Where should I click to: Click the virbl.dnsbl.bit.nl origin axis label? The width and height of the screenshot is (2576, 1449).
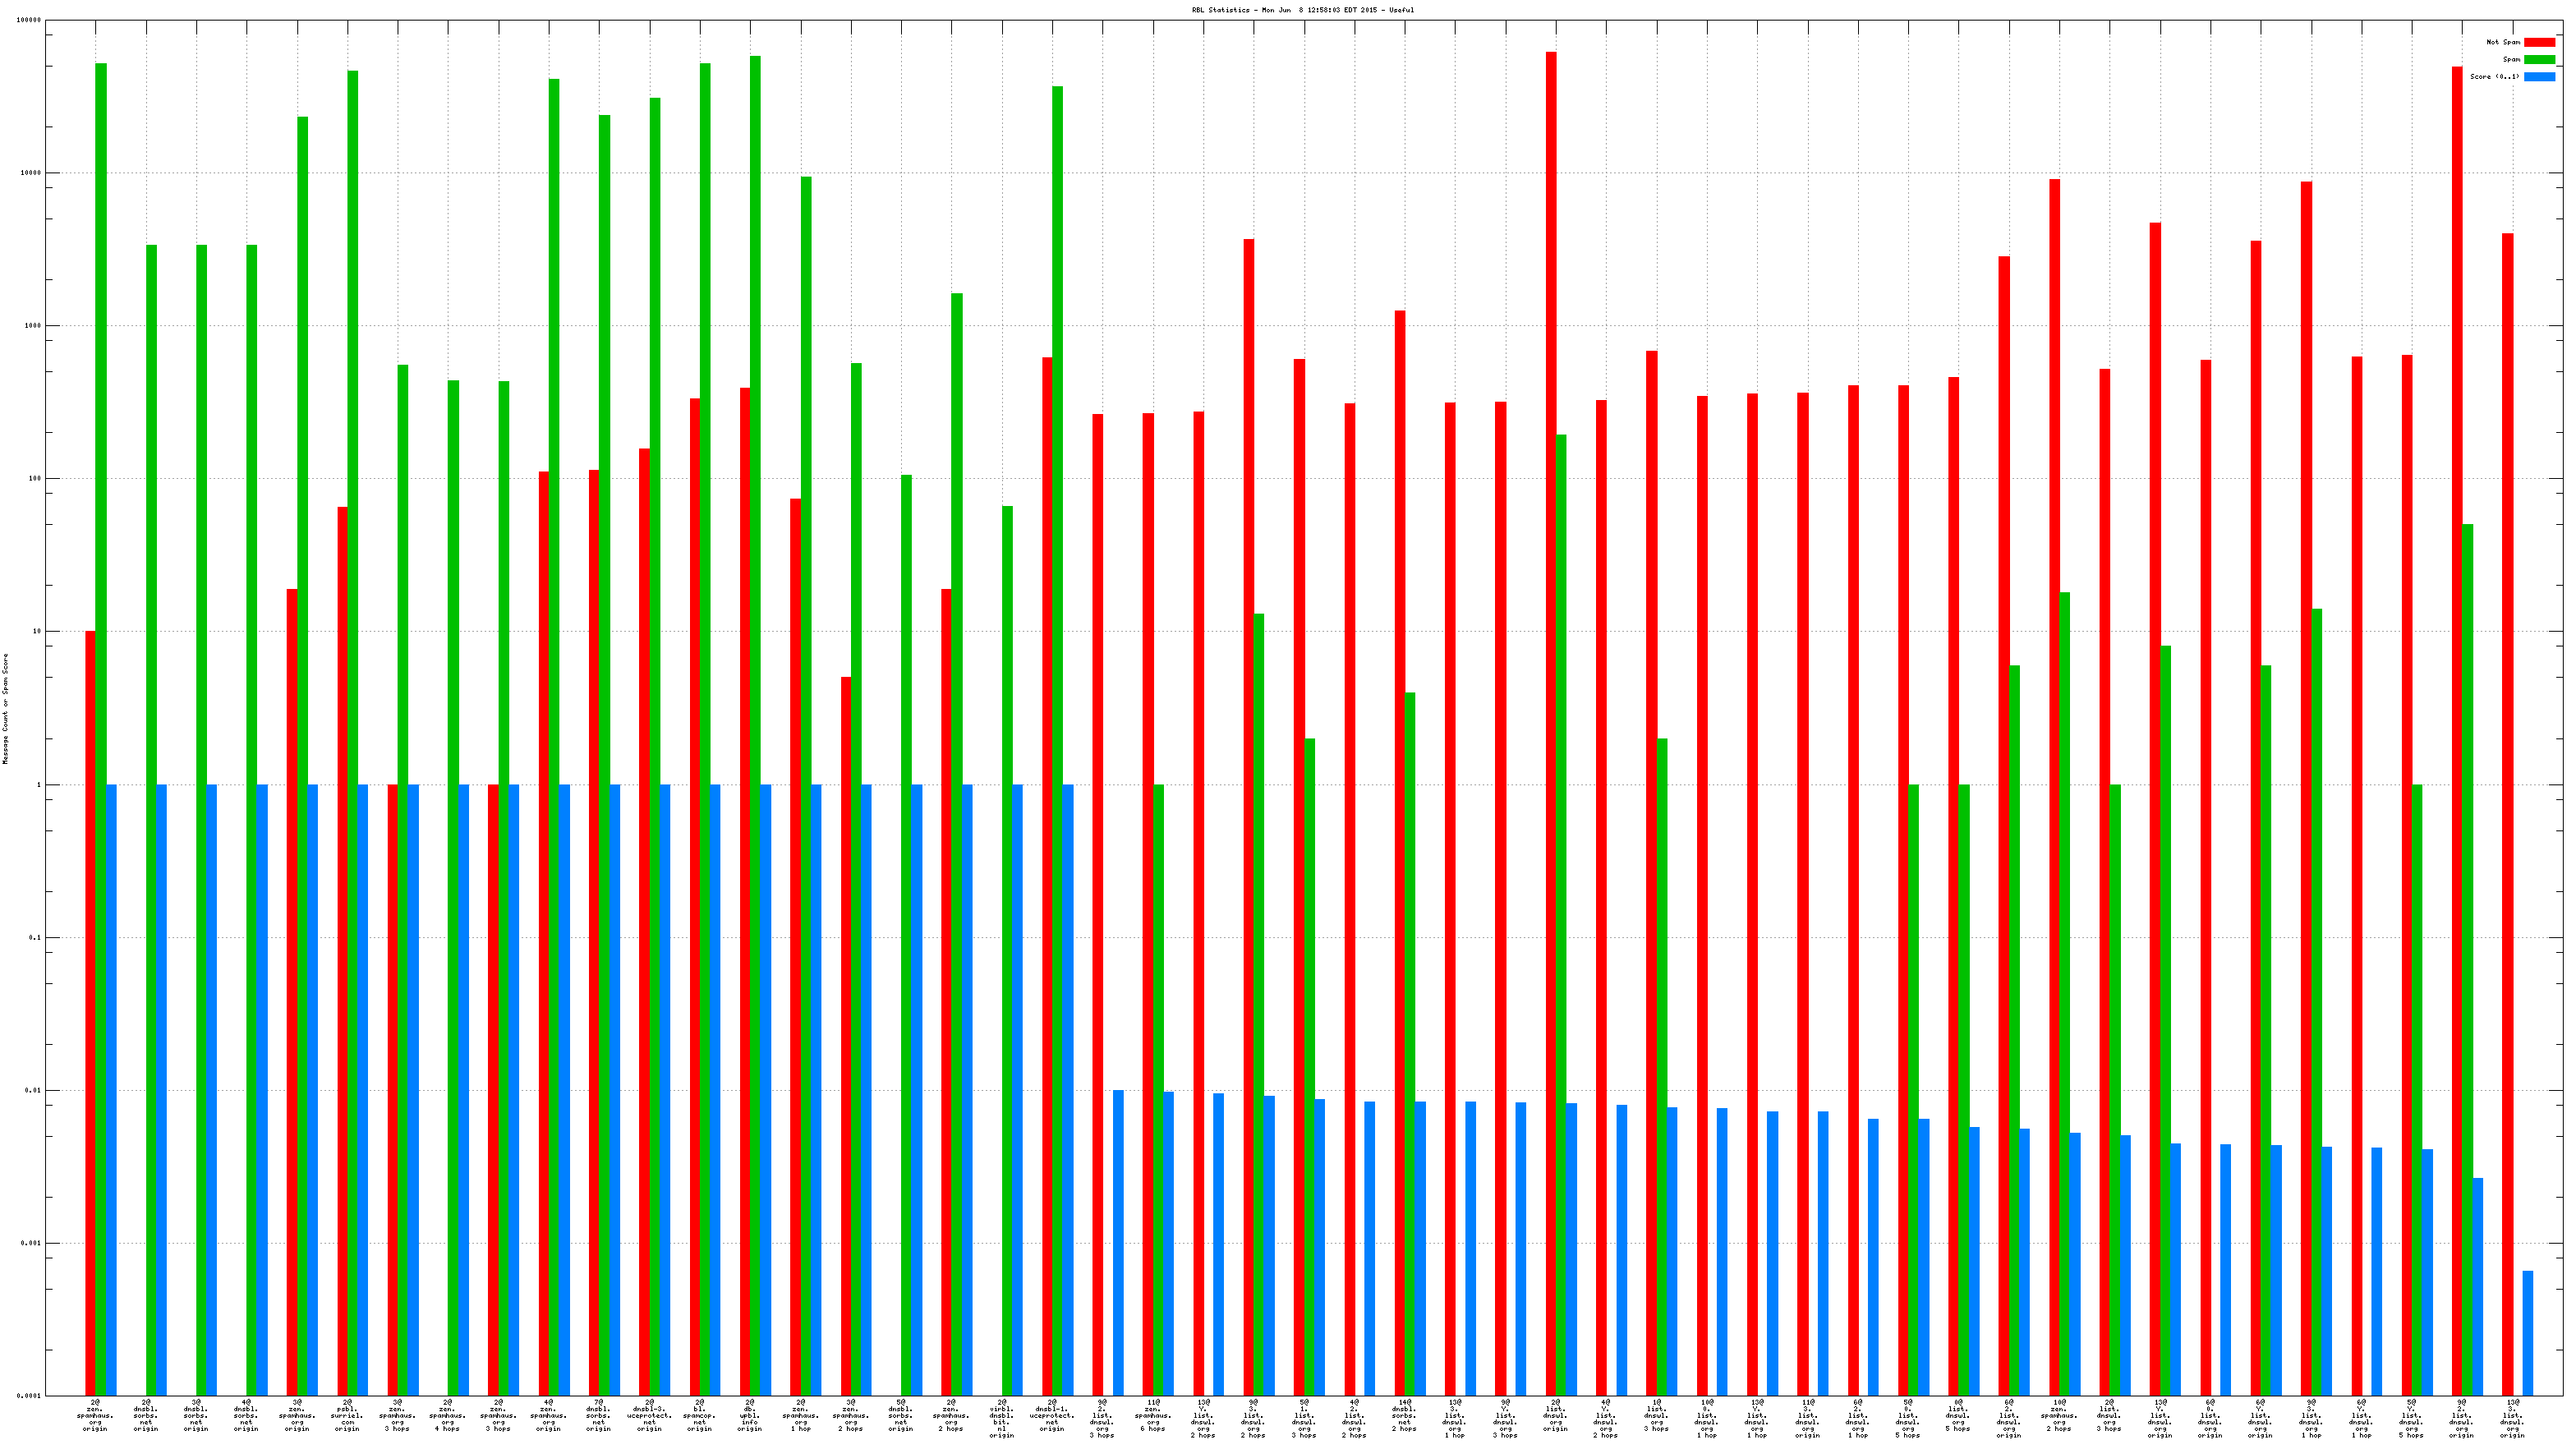pyautogui.click(x=1001, y=1418)
